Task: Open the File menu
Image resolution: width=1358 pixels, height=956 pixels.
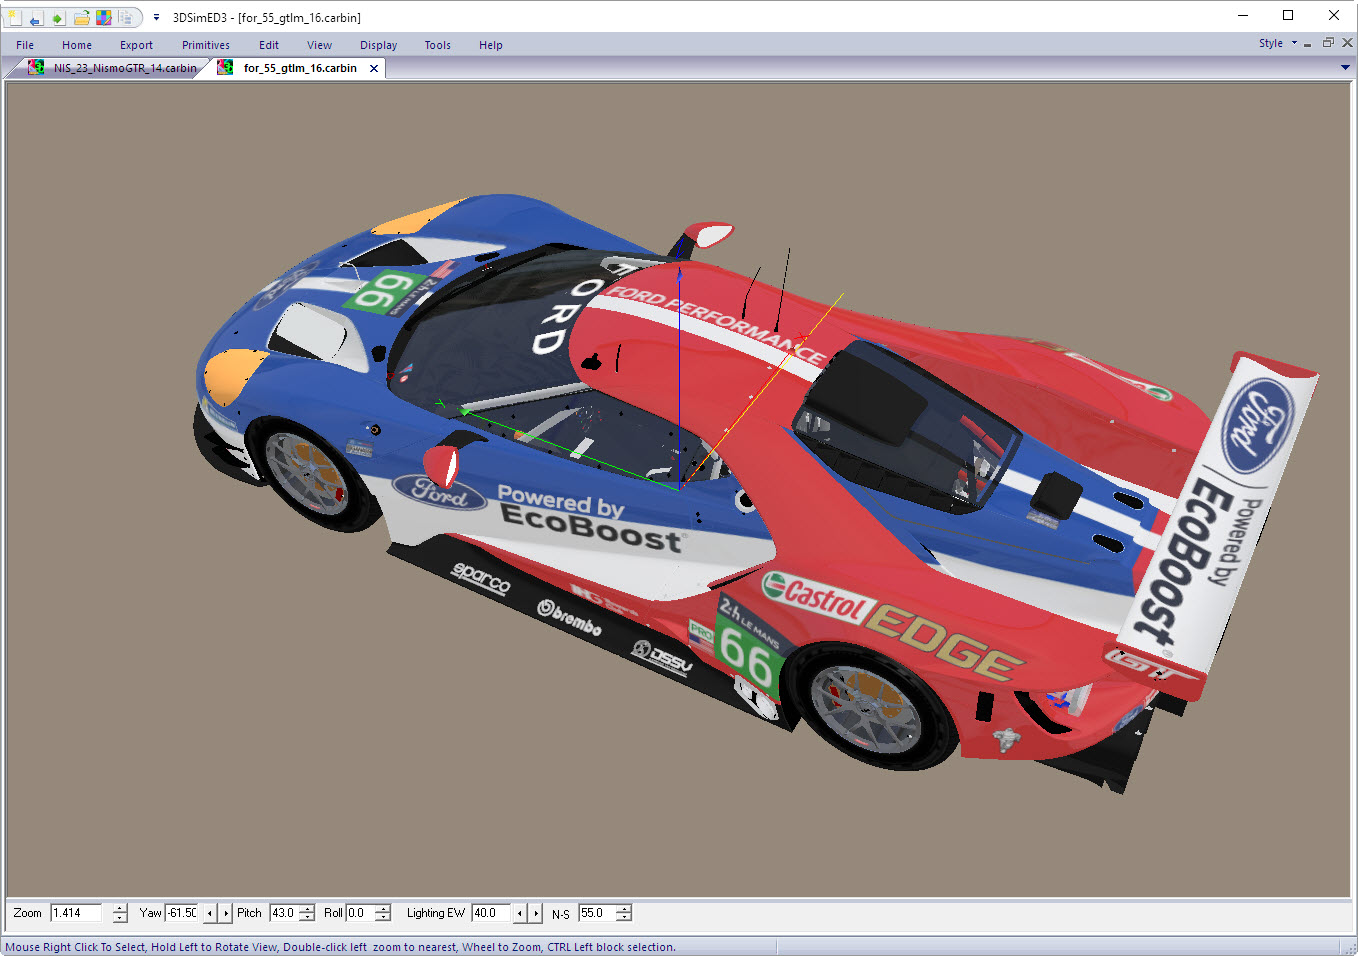Action: (x=25, y=45)
